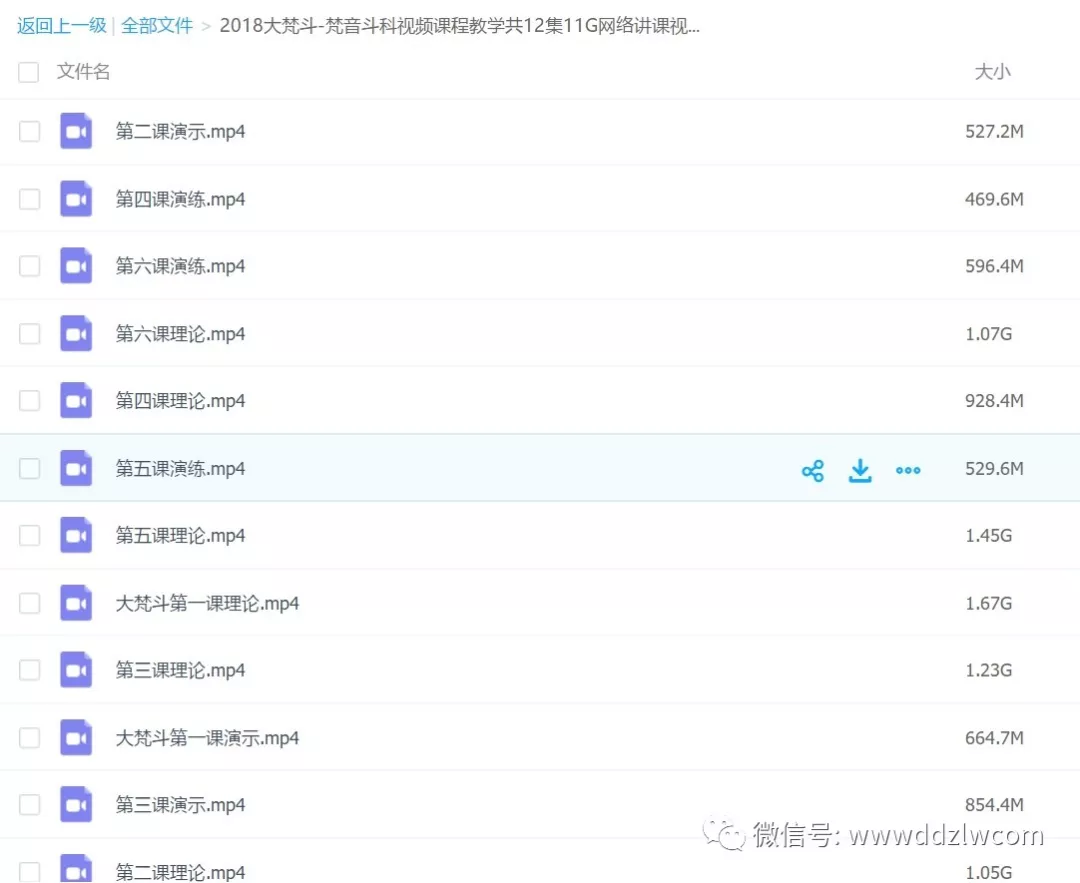The width and height of the screenshot is (1080, 883).
Task: Click the share icon on 第五课演练.mp4 row
Action: [813, 470]
